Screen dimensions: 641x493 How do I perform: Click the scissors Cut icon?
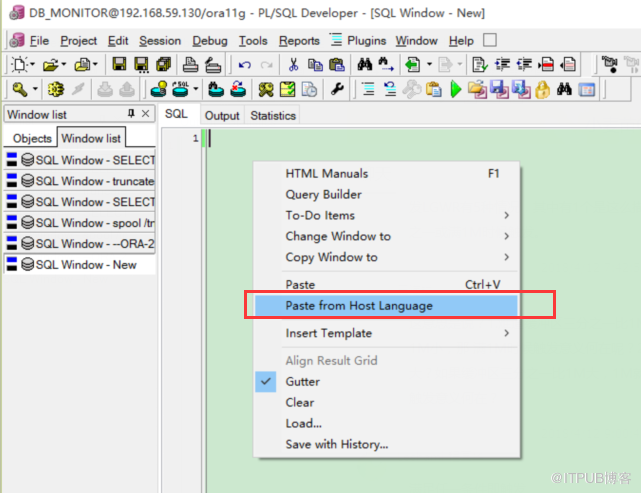tap(293, 65)
